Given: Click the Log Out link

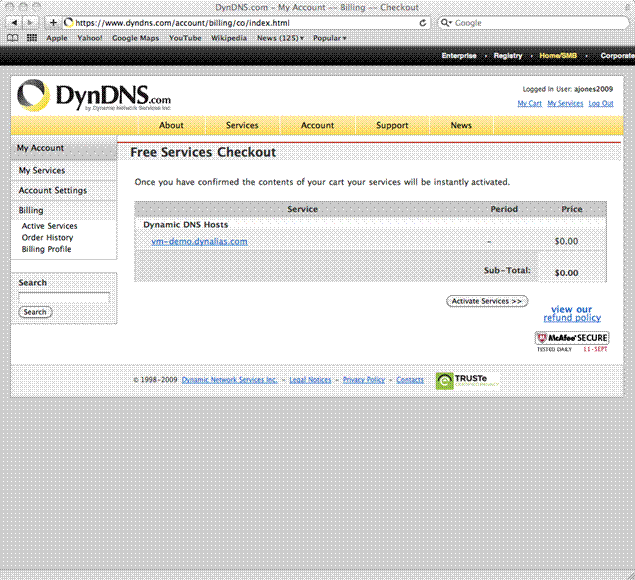Looking at the screenshot, I should pos(601,103).
